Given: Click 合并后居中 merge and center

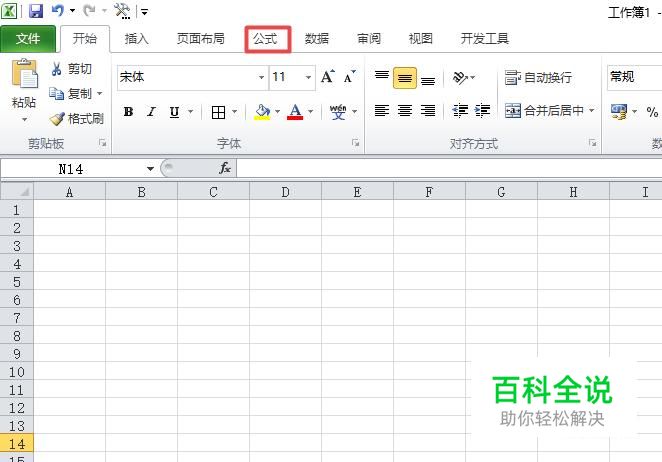Looking at the screenshot, I should (x=545, y=111).
